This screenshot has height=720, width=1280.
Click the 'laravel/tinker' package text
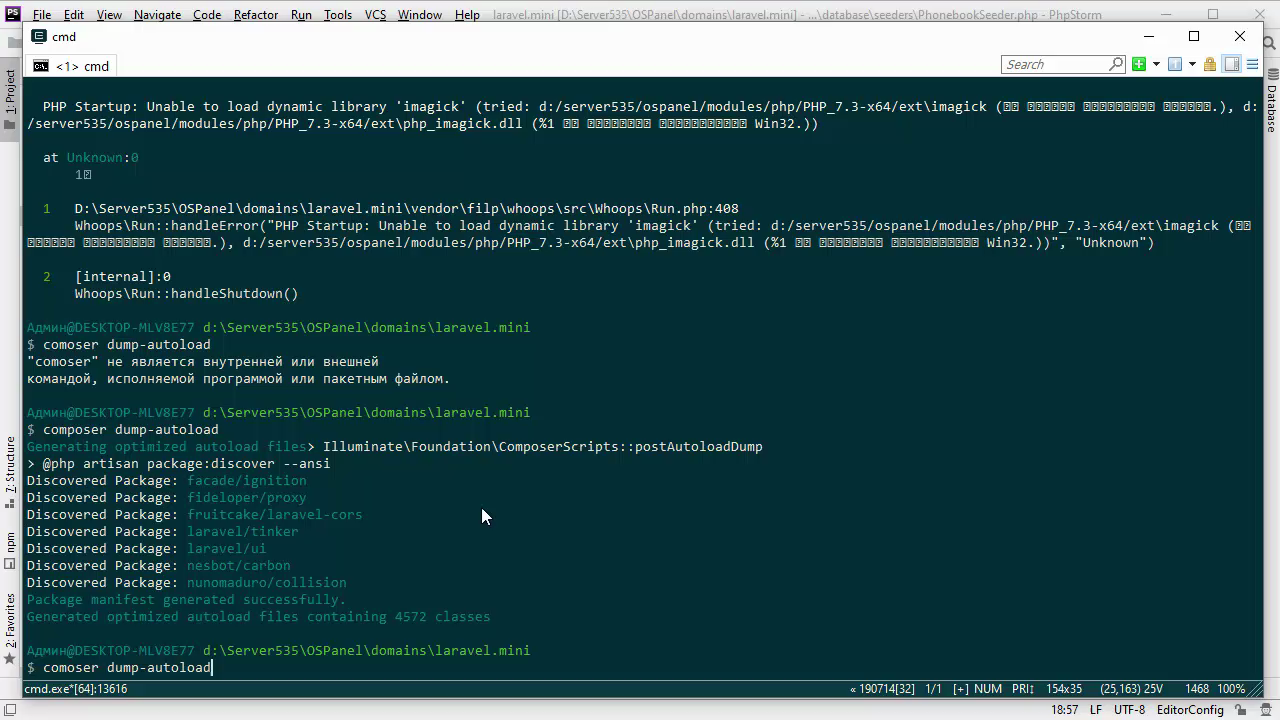[242, 532]
